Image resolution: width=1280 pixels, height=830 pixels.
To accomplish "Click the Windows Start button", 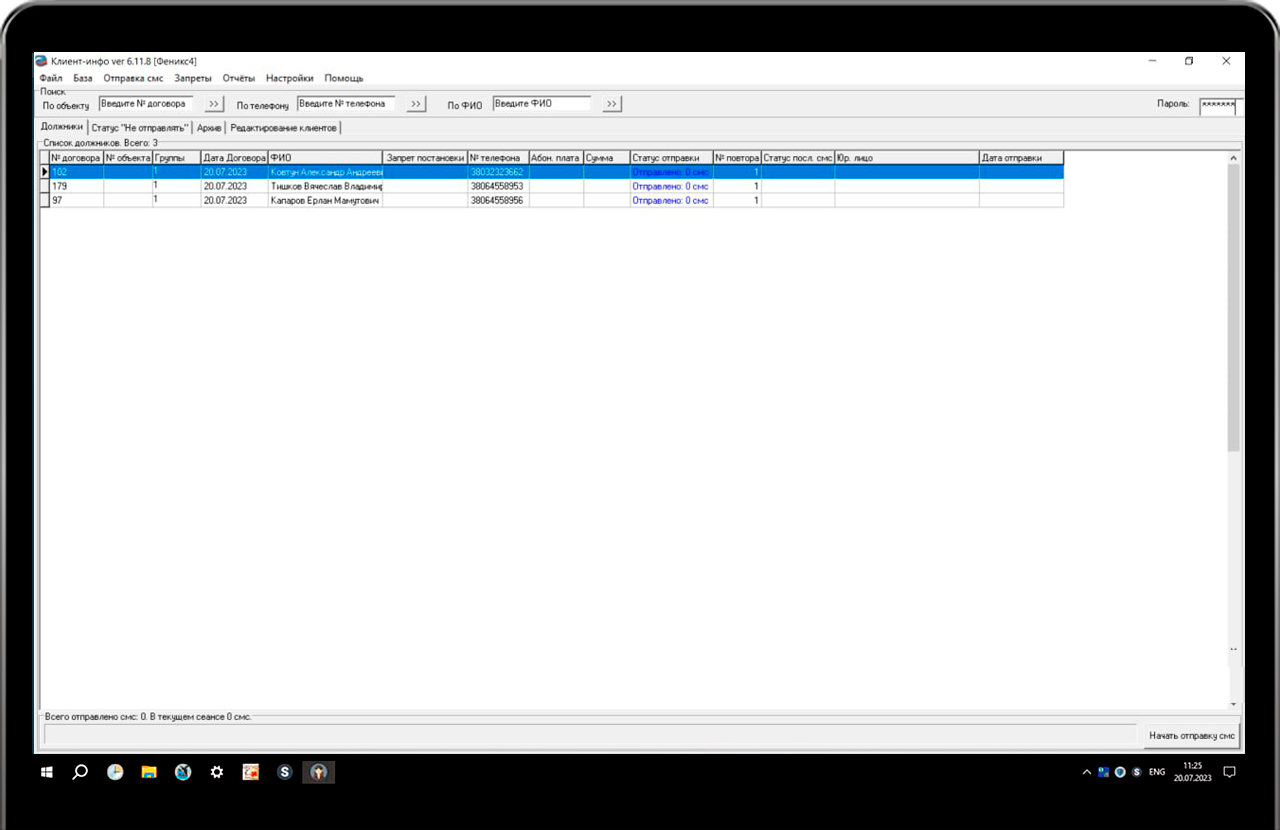I will (46, 772).
